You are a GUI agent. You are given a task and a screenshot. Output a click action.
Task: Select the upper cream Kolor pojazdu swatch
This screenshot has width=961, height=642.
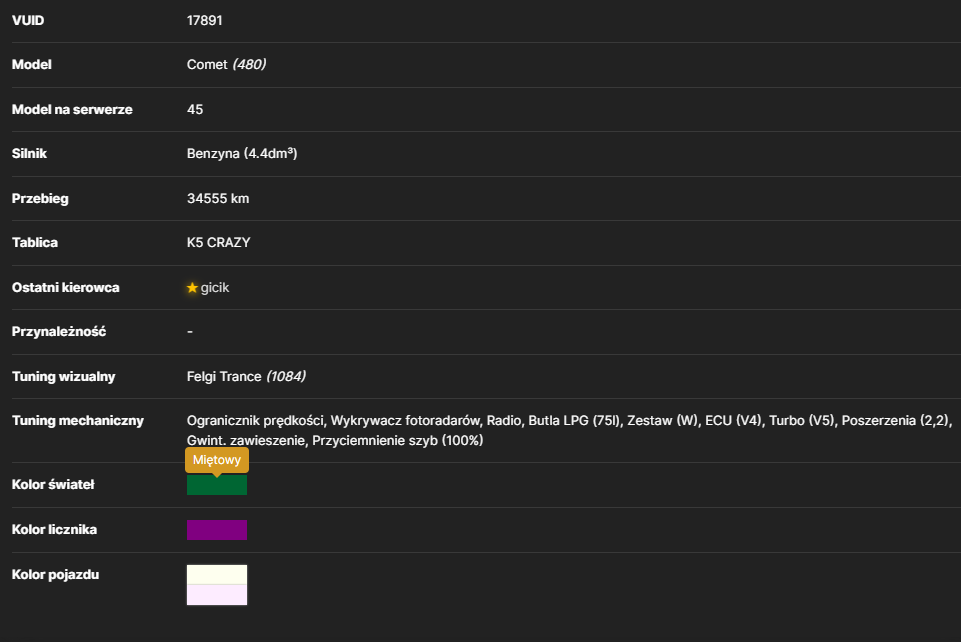click(x=217, y=575)
